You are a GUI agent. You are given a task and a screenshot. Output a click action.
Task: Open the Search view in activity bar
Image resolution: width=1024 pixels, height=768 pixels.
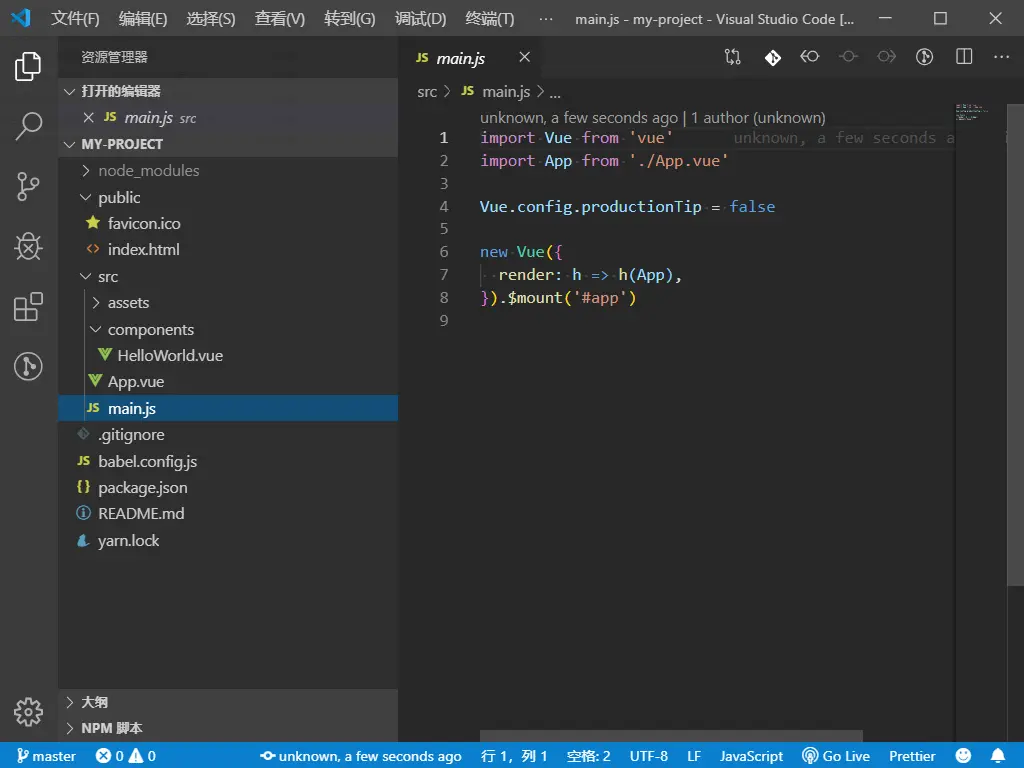click(28, 126)
